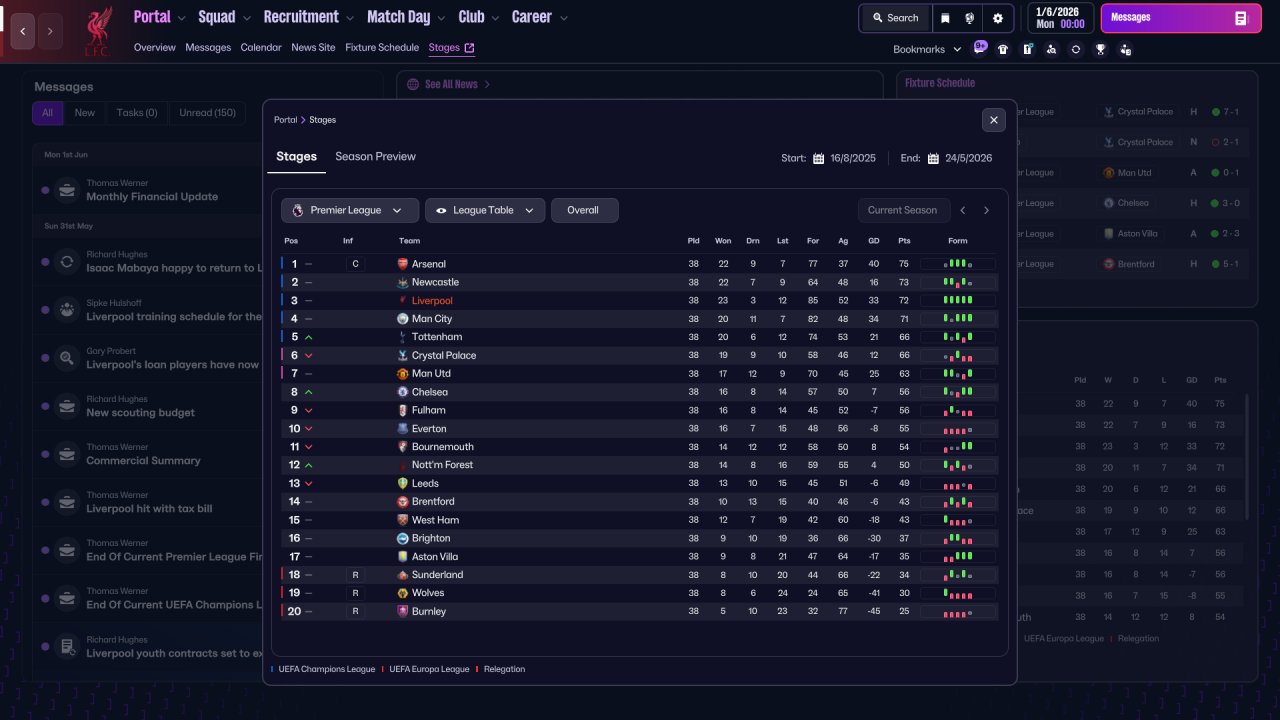Open the Fixture Schedule sub-tab
The width and height of the screenshot is (1280, 720).
click(382, 48)
